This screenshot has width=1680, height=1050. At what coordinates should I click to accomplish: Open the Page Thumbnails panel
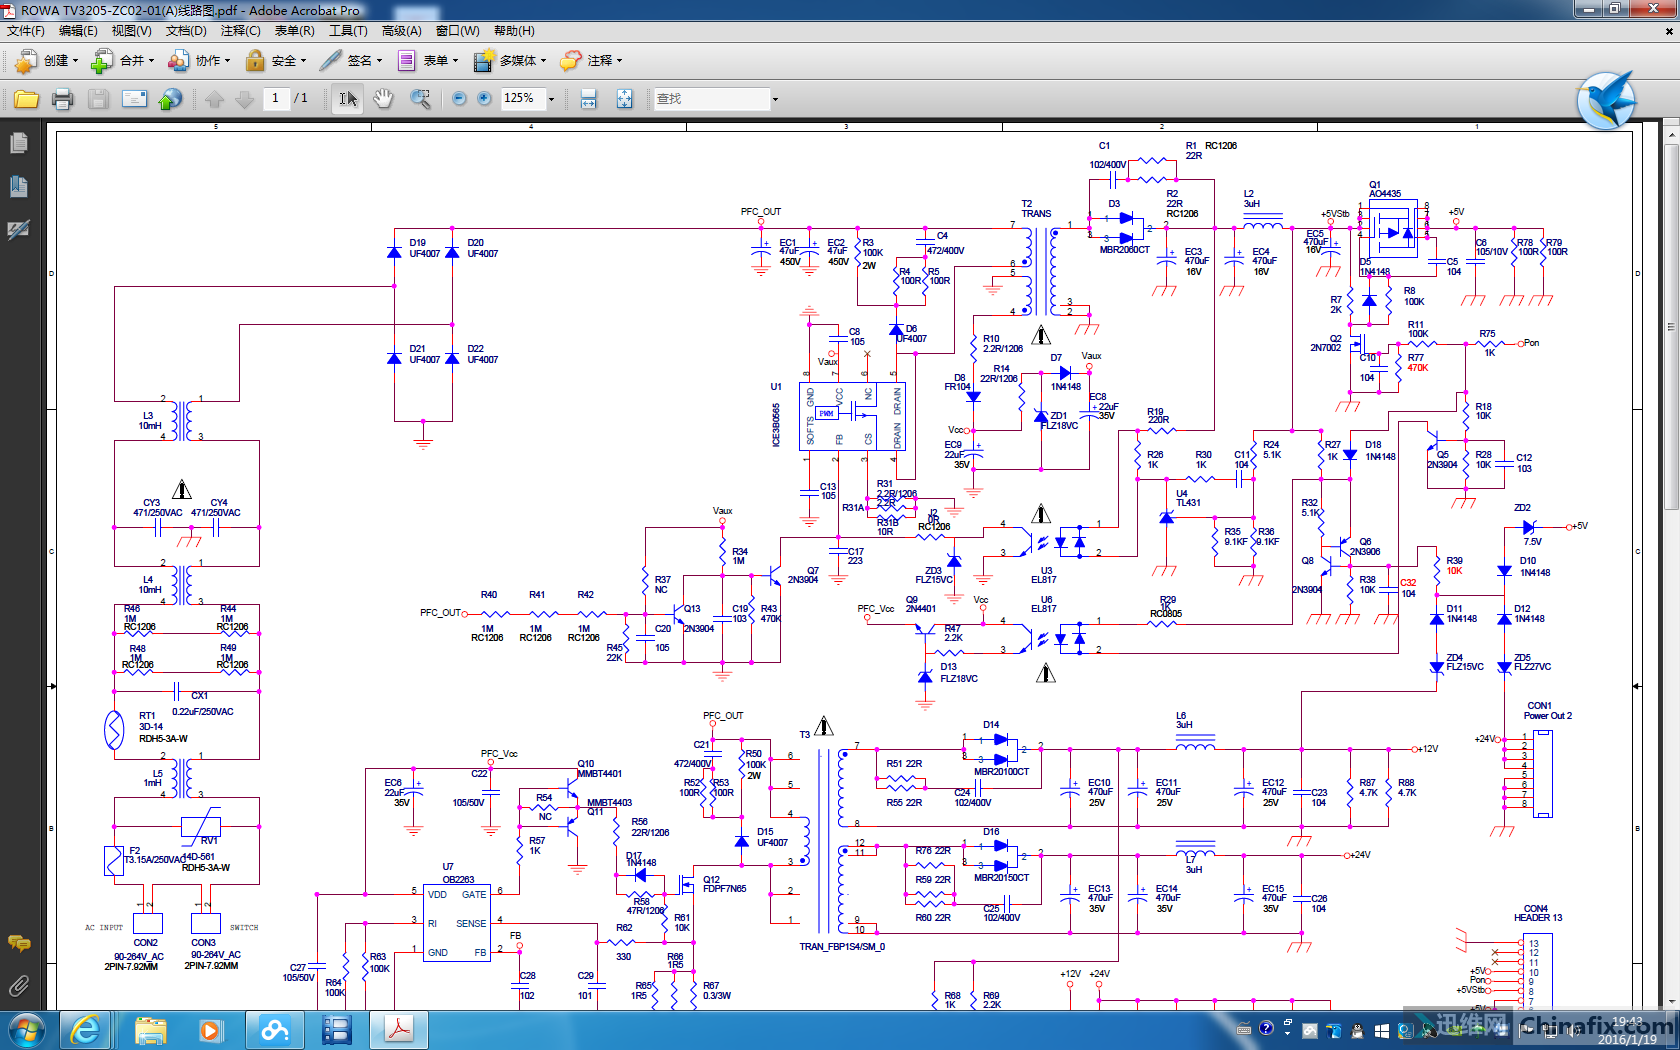tap(18, 144)
